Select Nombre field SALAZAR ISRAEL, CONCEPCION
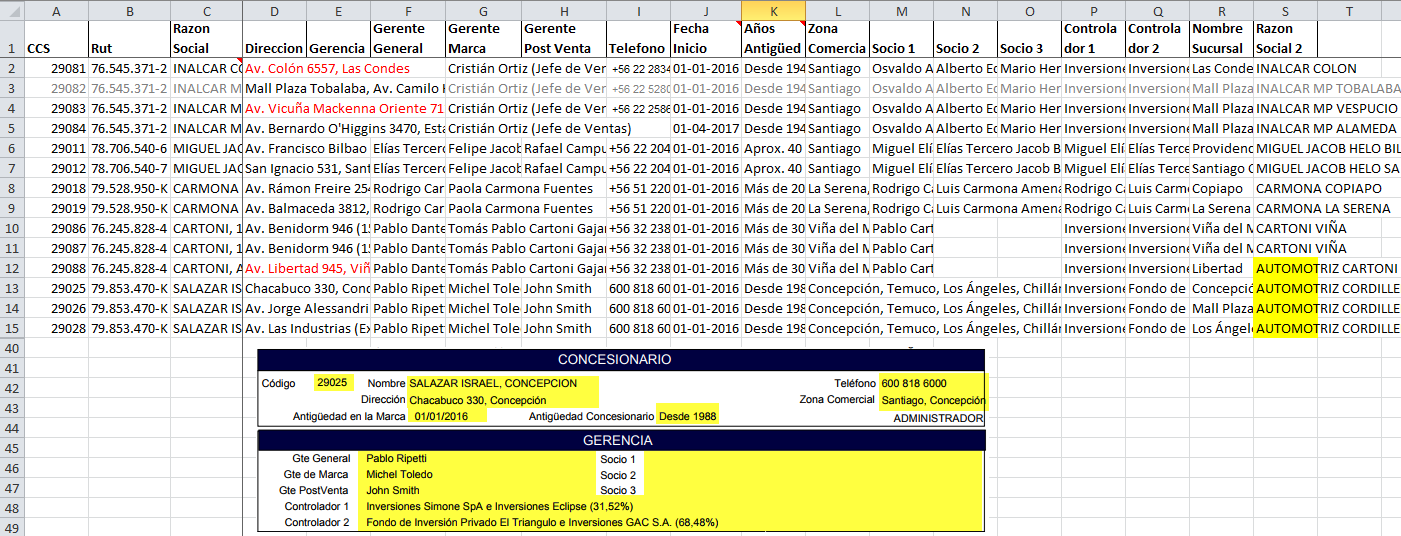Image resolution: width=1401 pixels, height=536 pixels. click(x=502, y=384)
